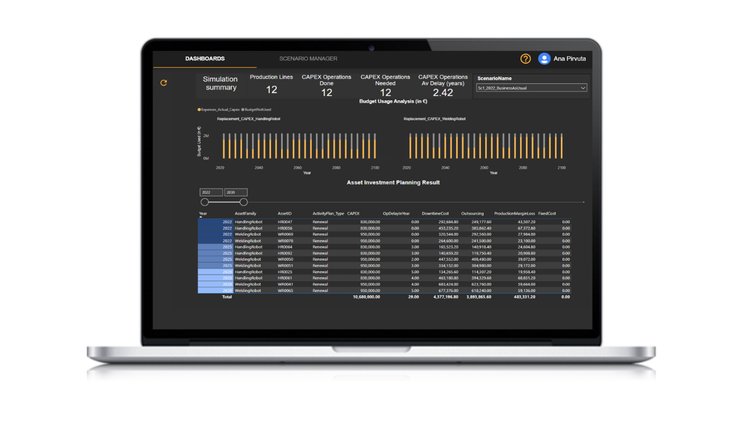The height and width of the screenshot is (422, 750).
Task: Select the WR0078 asset ID cell
Action: coord(285,241)
